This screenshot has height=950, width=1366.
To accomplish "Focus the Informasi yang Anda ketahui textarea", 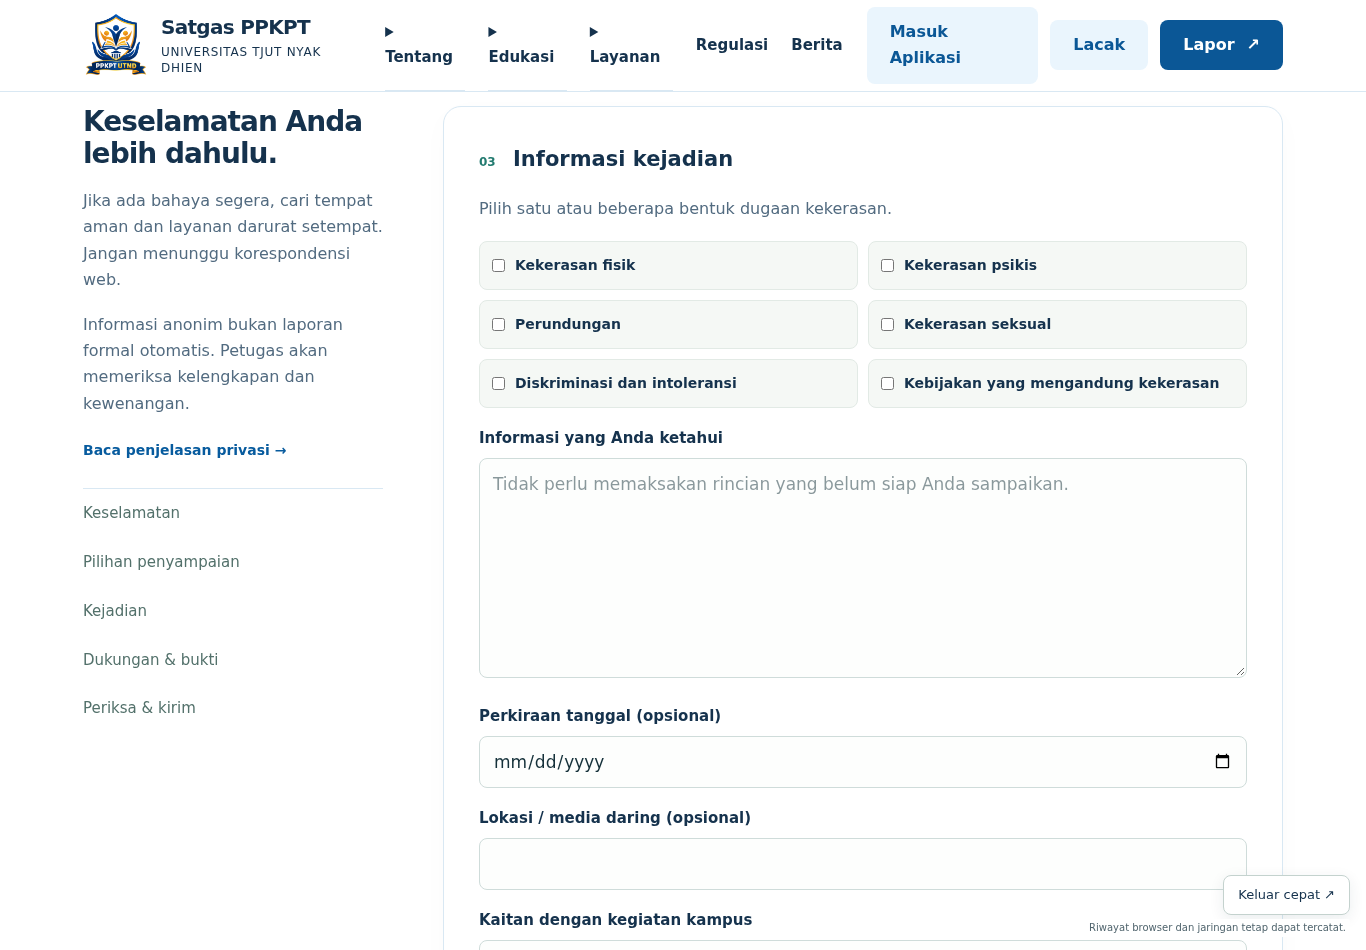I will pos(863,568).
